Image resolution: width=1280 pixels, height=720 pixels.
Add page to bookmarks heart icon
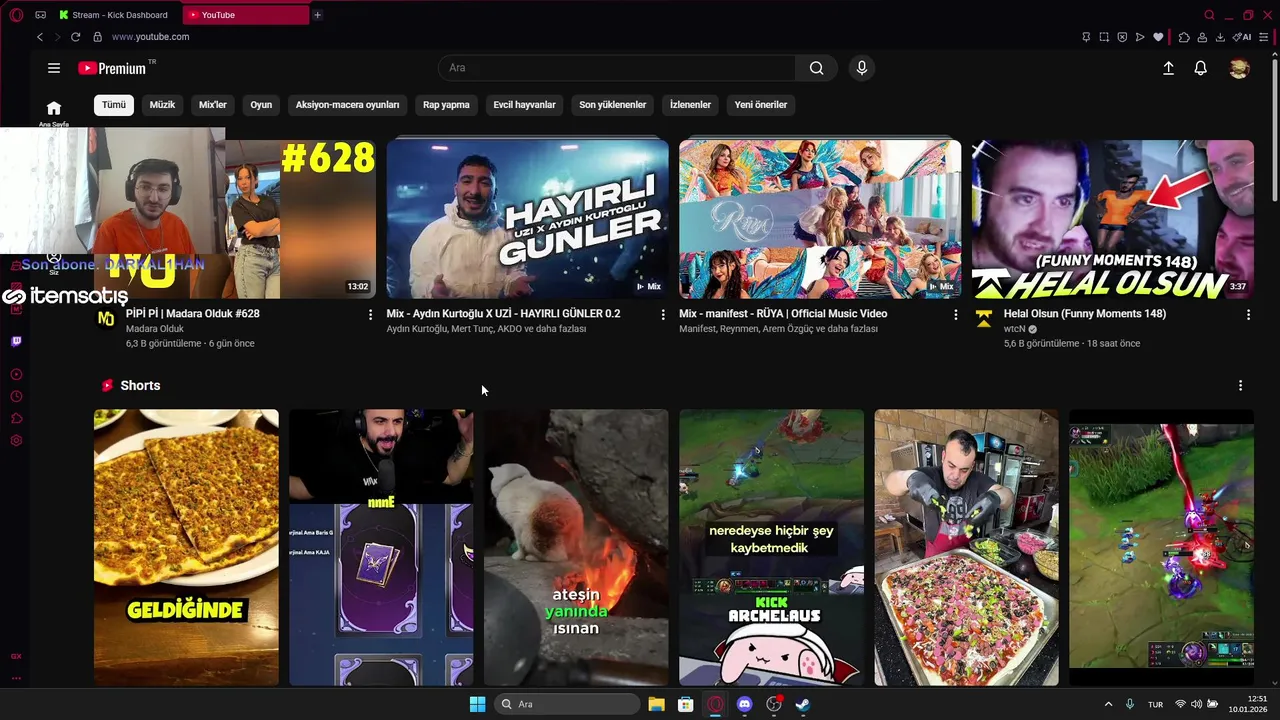pos(1158,37)
